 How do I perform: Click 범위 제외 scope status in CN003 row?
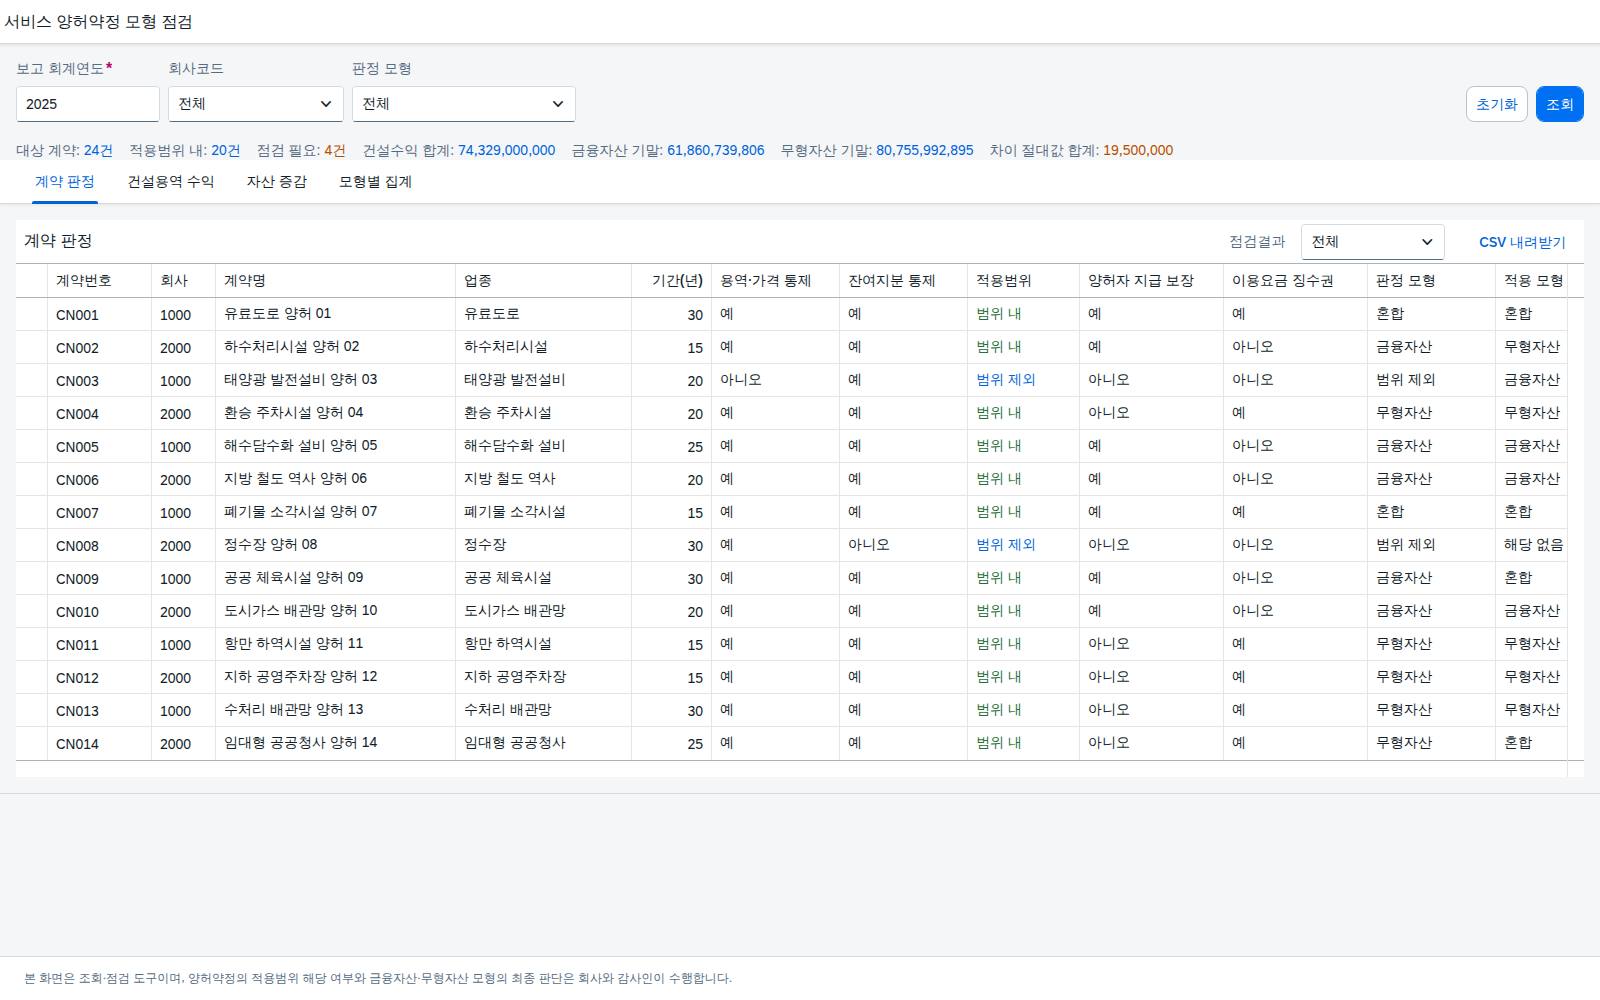click(1005, 380)
